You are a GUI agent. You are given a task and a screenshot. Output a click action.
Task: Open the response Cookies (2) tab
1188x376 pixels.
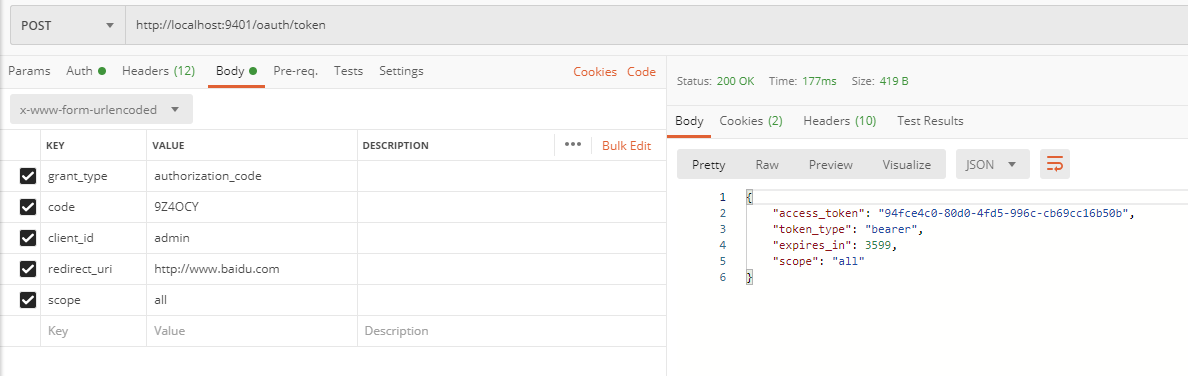[751, 121]
